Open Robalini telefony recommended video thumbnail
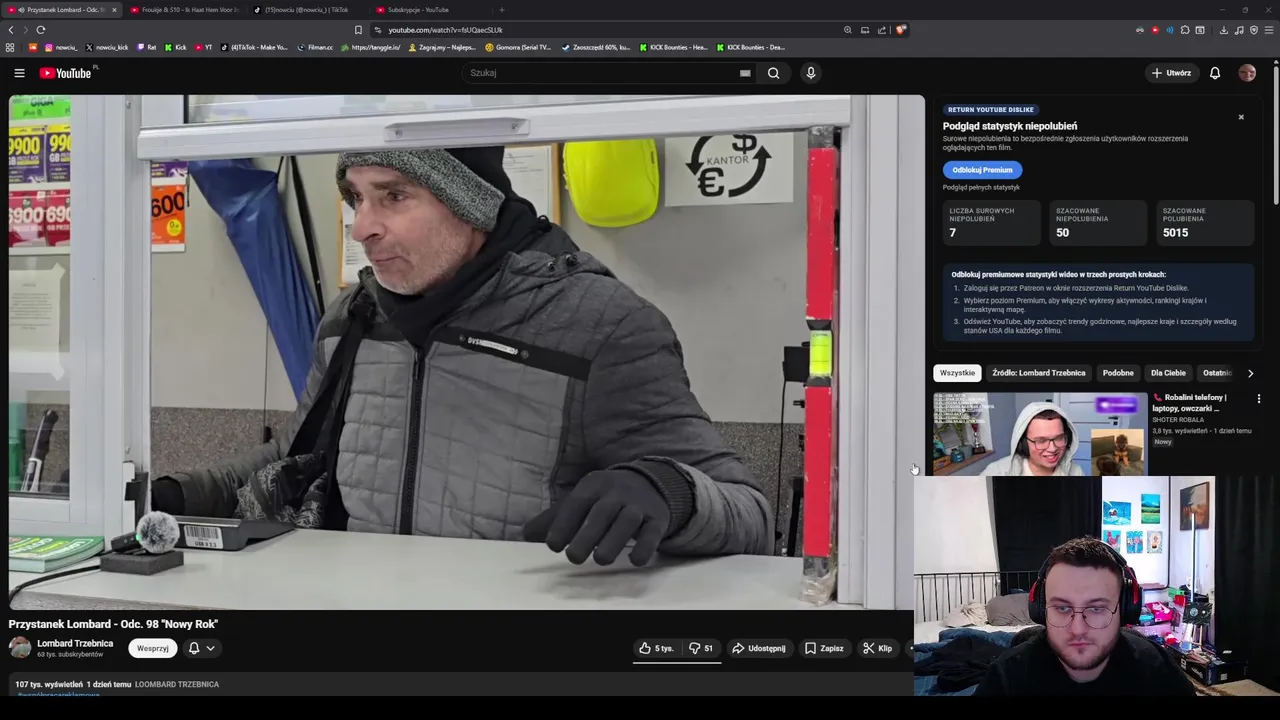Image resolution: width=1280 pixels, height=720 pixels. tap(1040, 434)
